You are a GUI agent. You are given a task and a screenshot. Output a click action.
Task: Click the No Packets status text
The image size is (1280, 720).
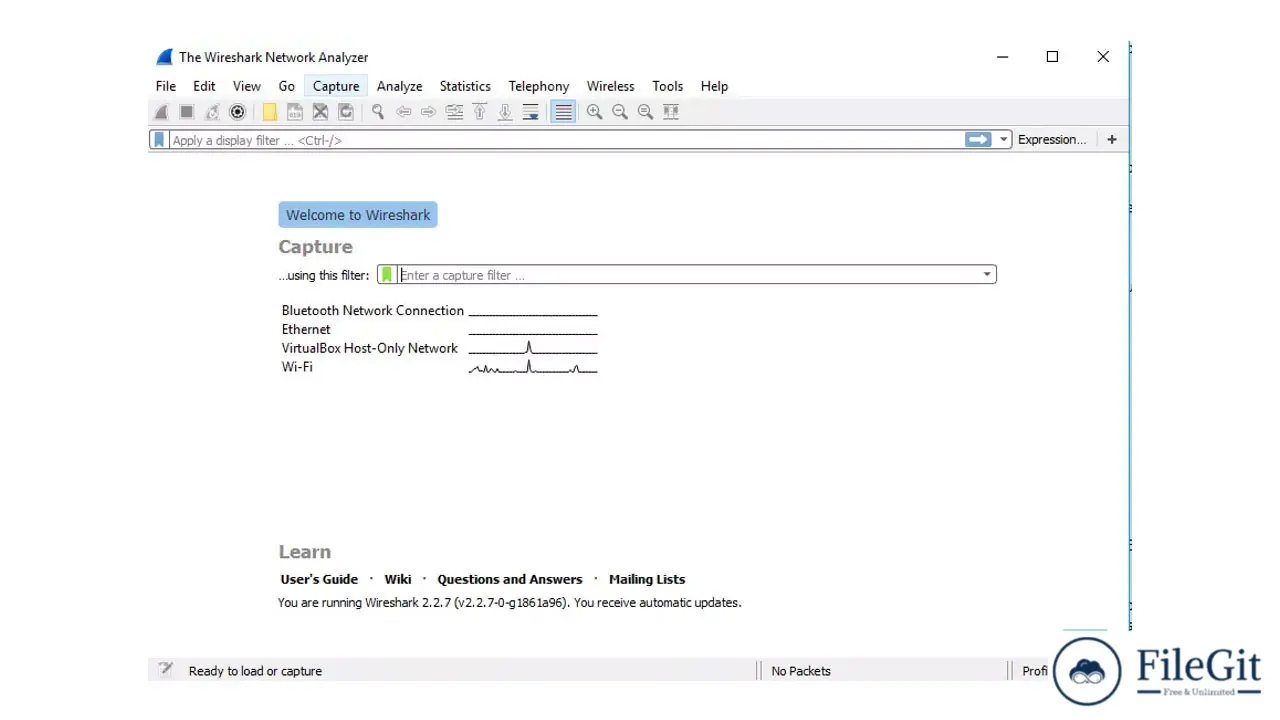(x=801, y=671)
